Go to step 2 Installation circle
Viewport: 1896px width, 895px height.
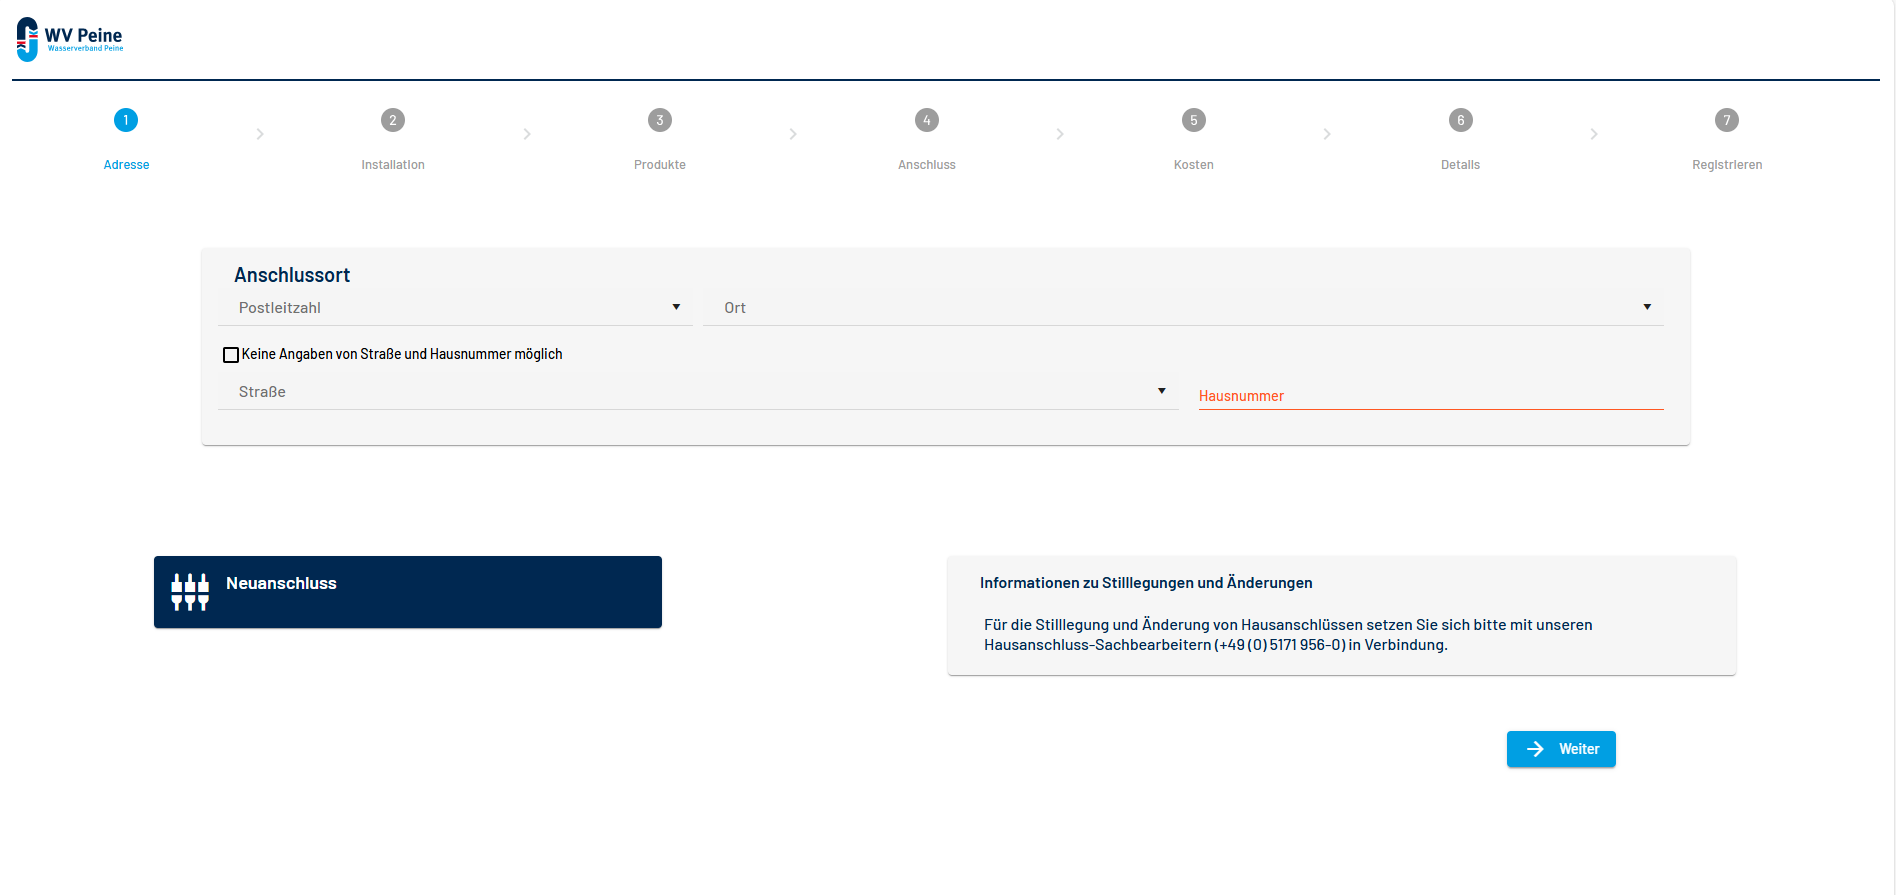[393, 120]
